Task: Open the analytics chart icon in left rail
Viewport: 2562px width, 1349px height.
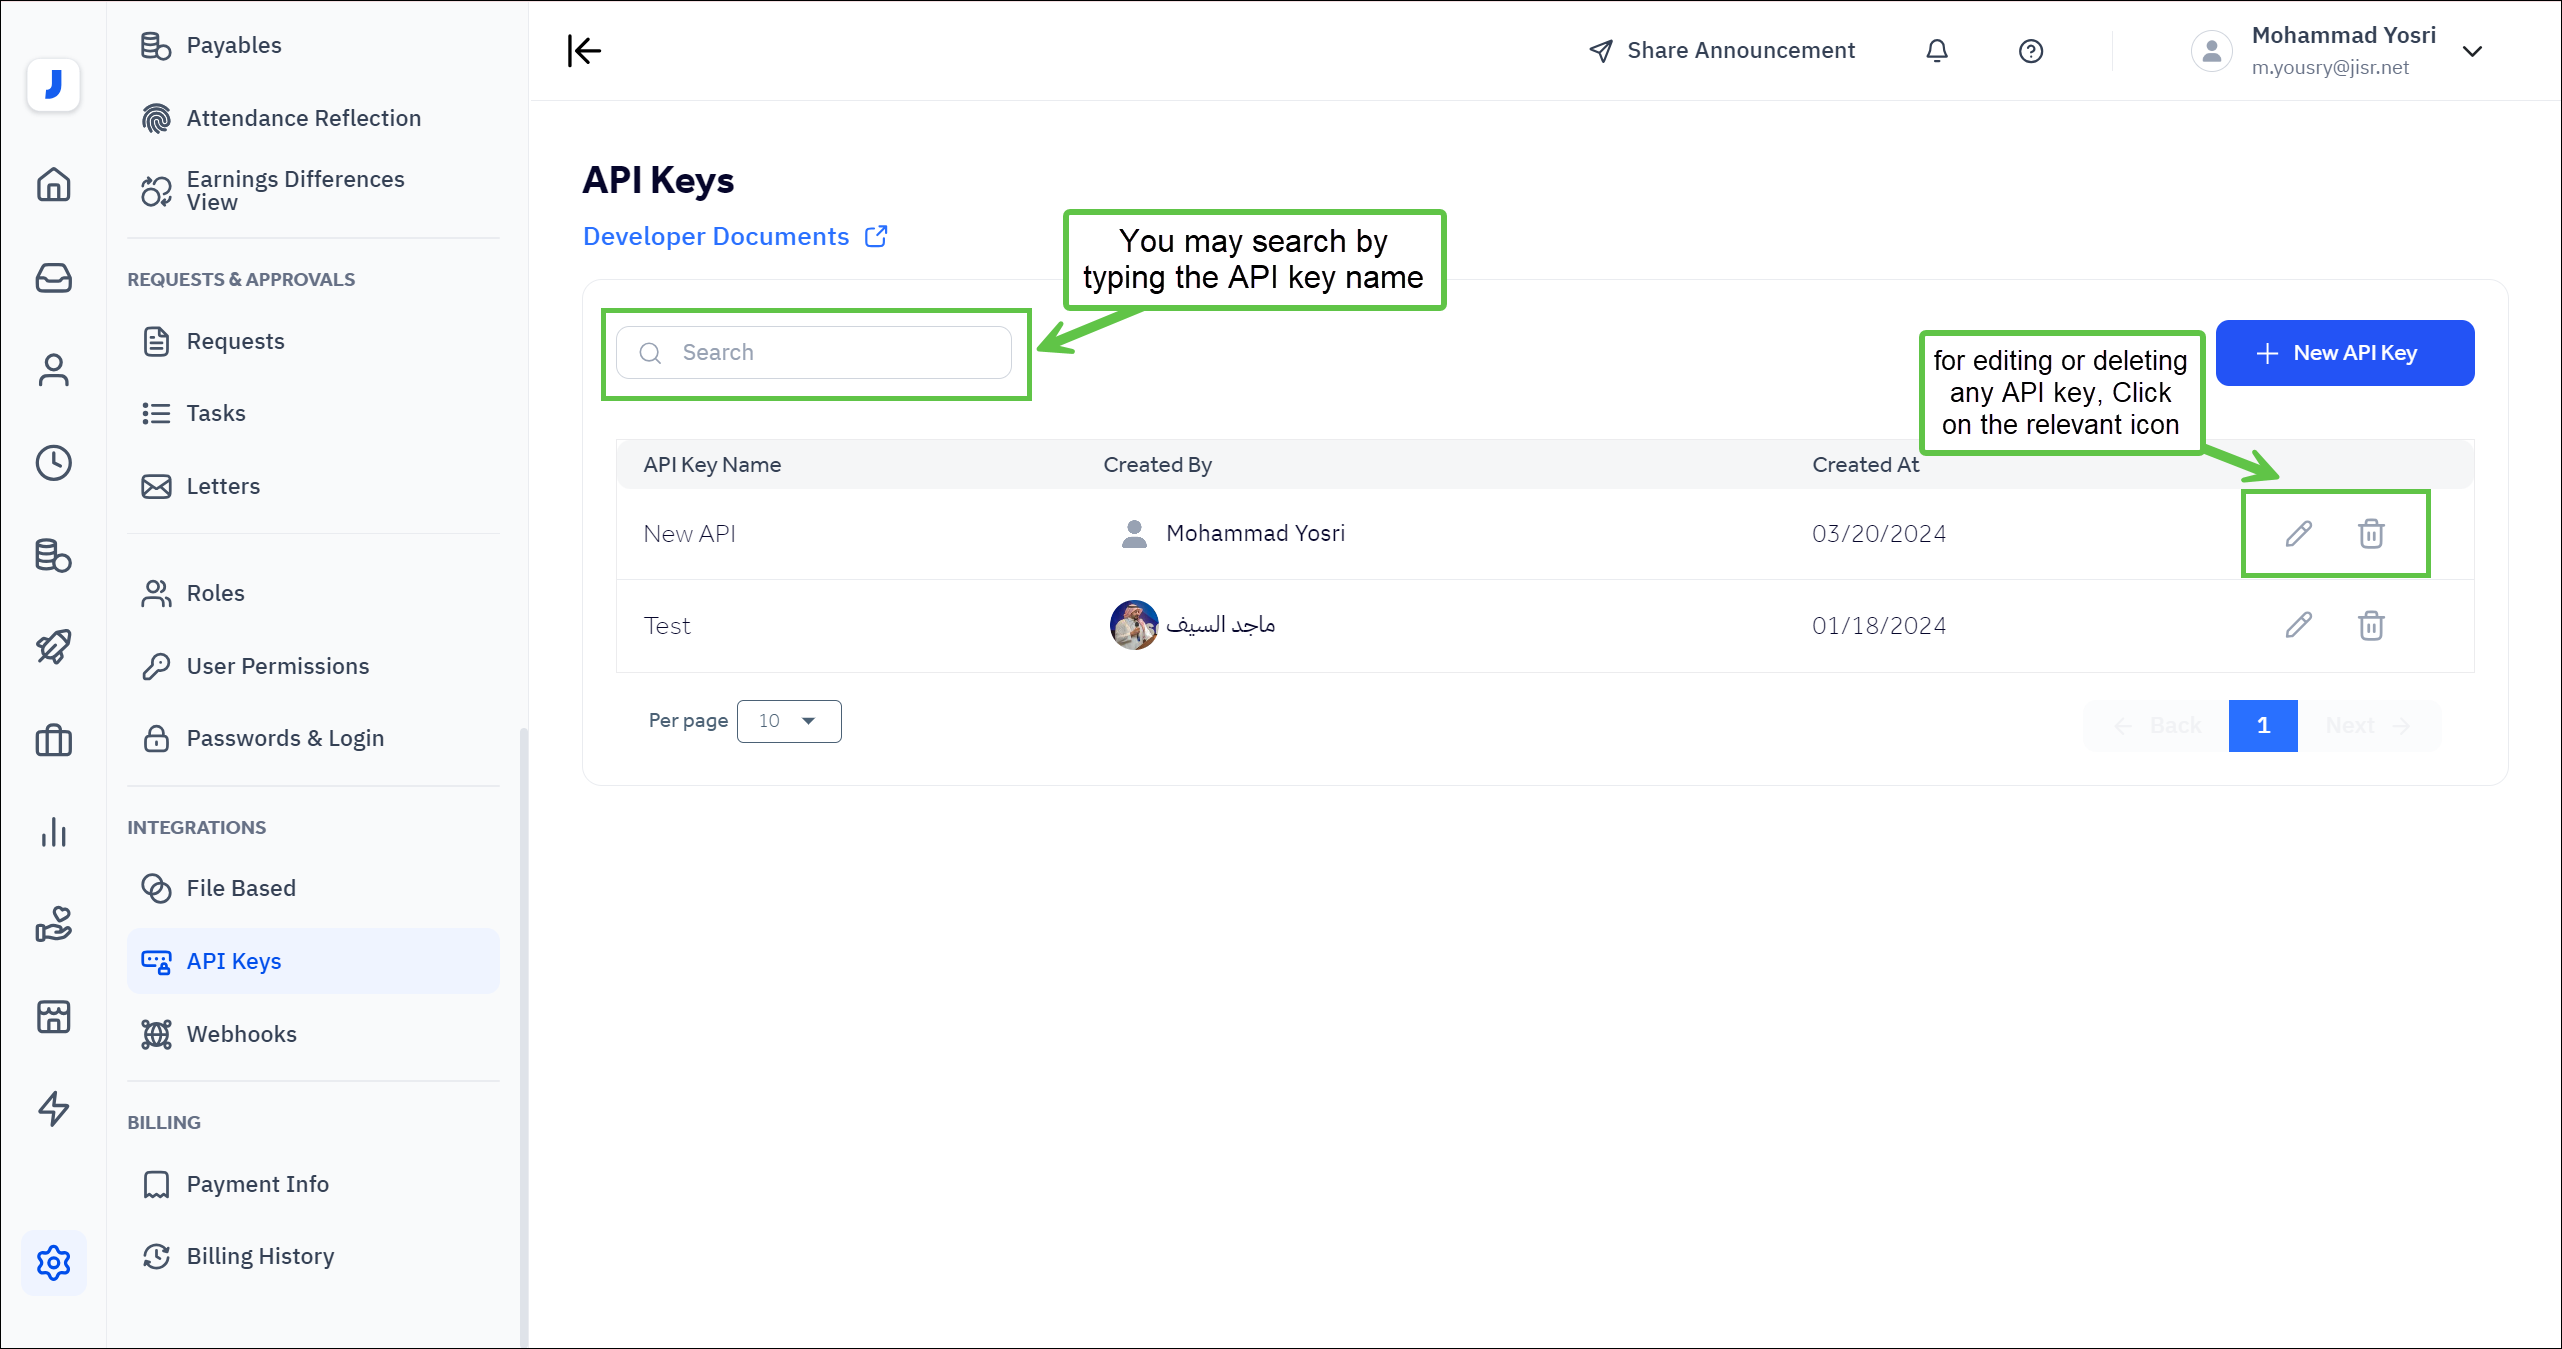Action: [53, 833]
